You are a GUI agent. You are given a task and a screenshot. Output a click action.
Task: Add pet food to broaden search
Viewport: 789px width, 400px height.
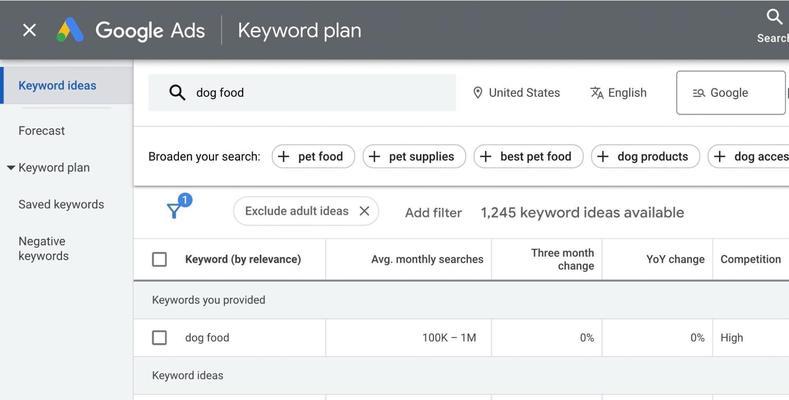313,156
